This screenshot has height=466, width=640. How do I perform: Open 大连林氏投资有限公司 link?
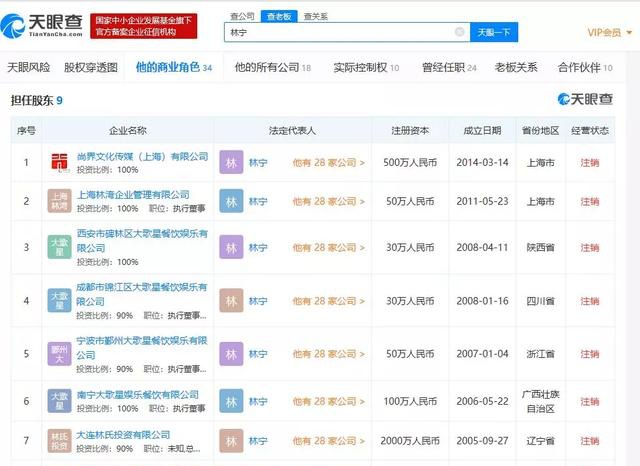click(123, 435)
